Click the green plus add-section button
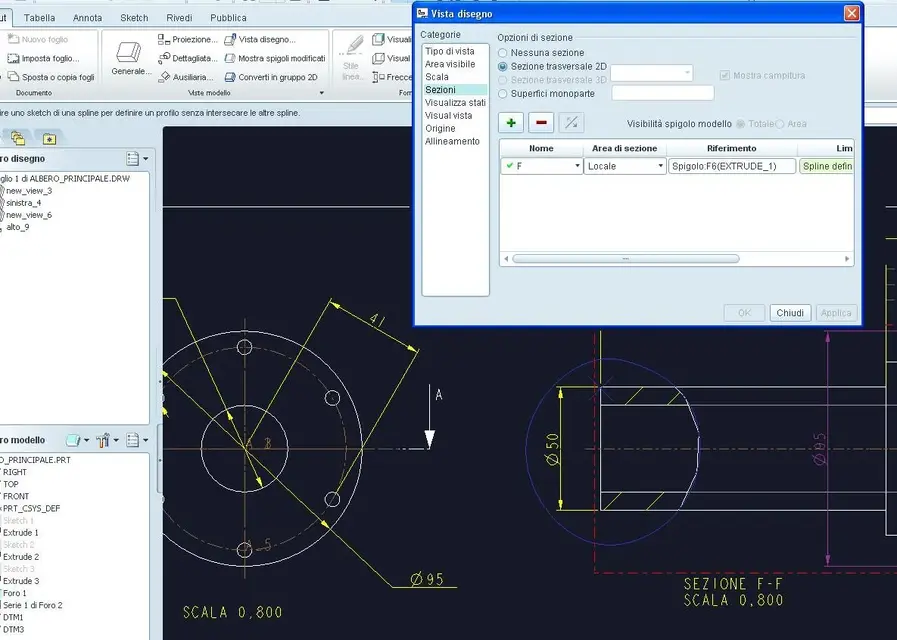The image size is (897, 640). [511, 122]
